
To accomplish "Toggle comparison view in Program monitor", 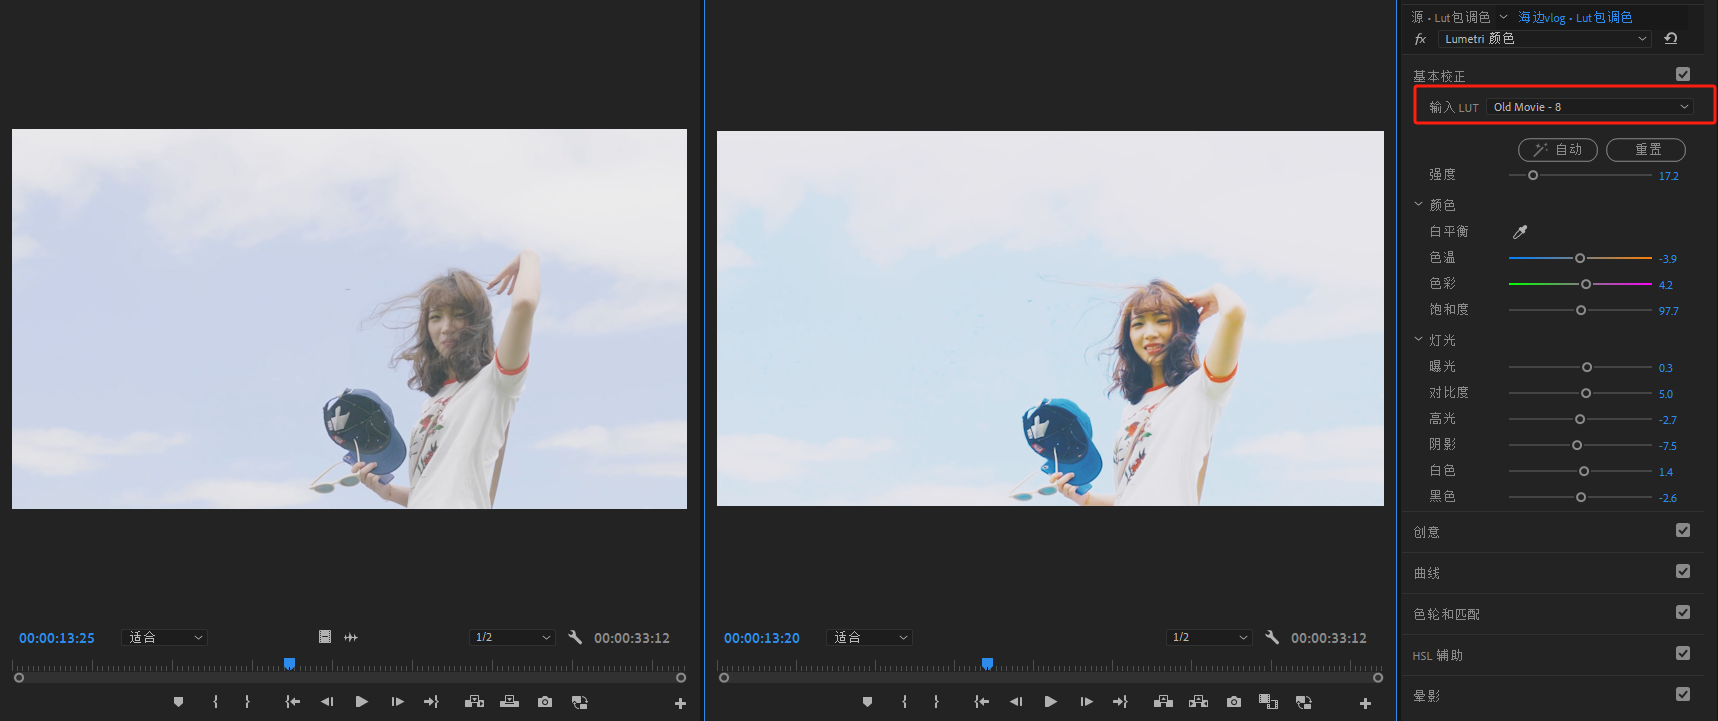I will click(x=1303, y=702).
